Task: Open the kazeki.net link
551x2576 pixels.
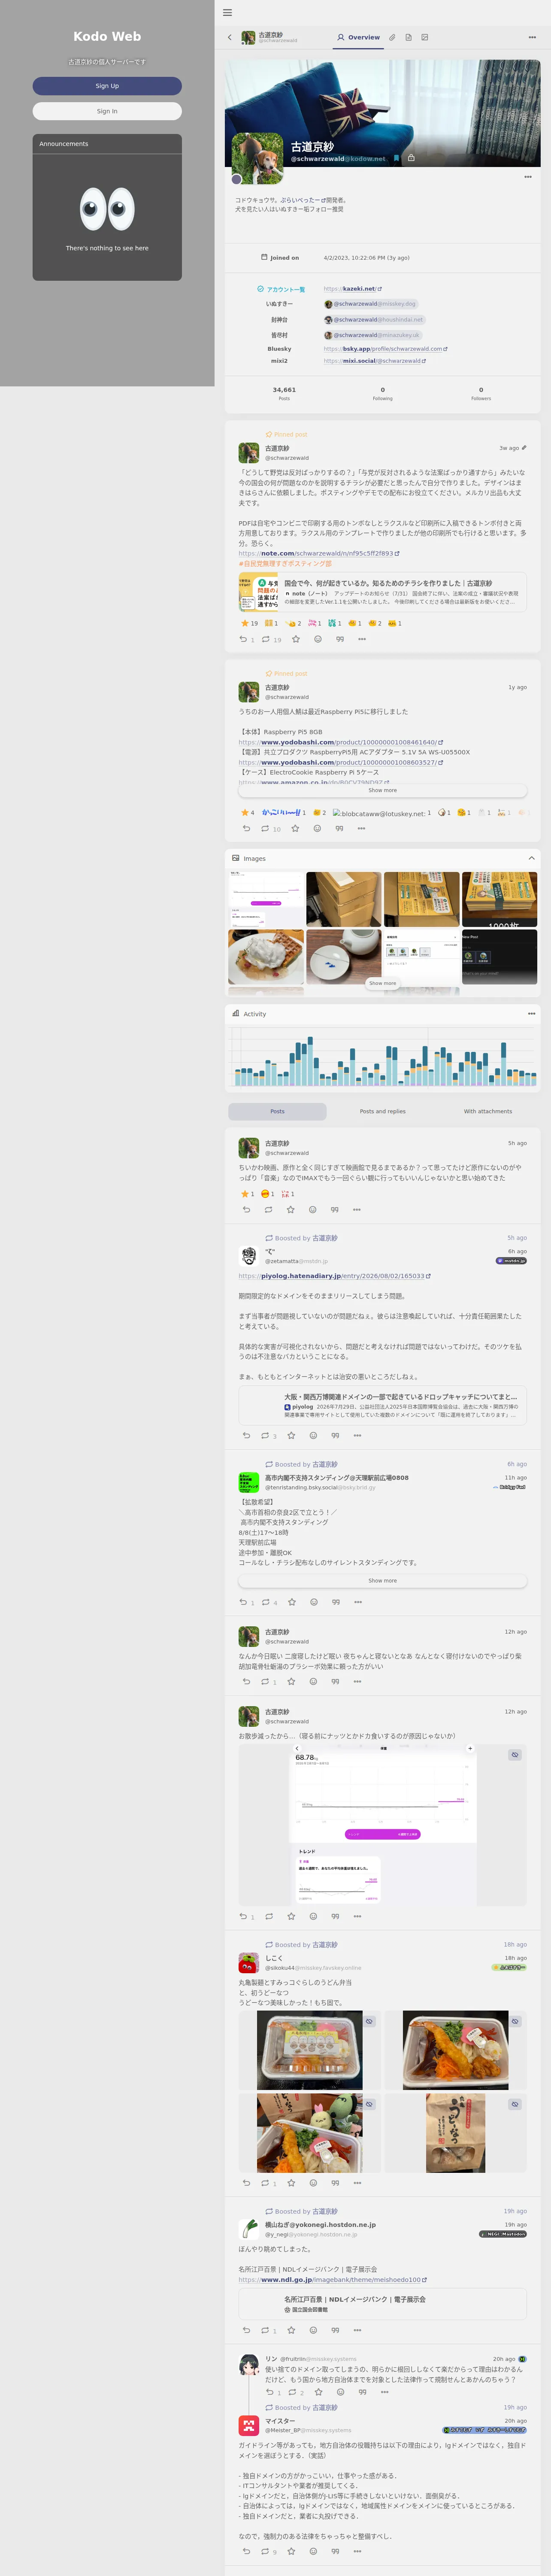Action: point(353,289)
